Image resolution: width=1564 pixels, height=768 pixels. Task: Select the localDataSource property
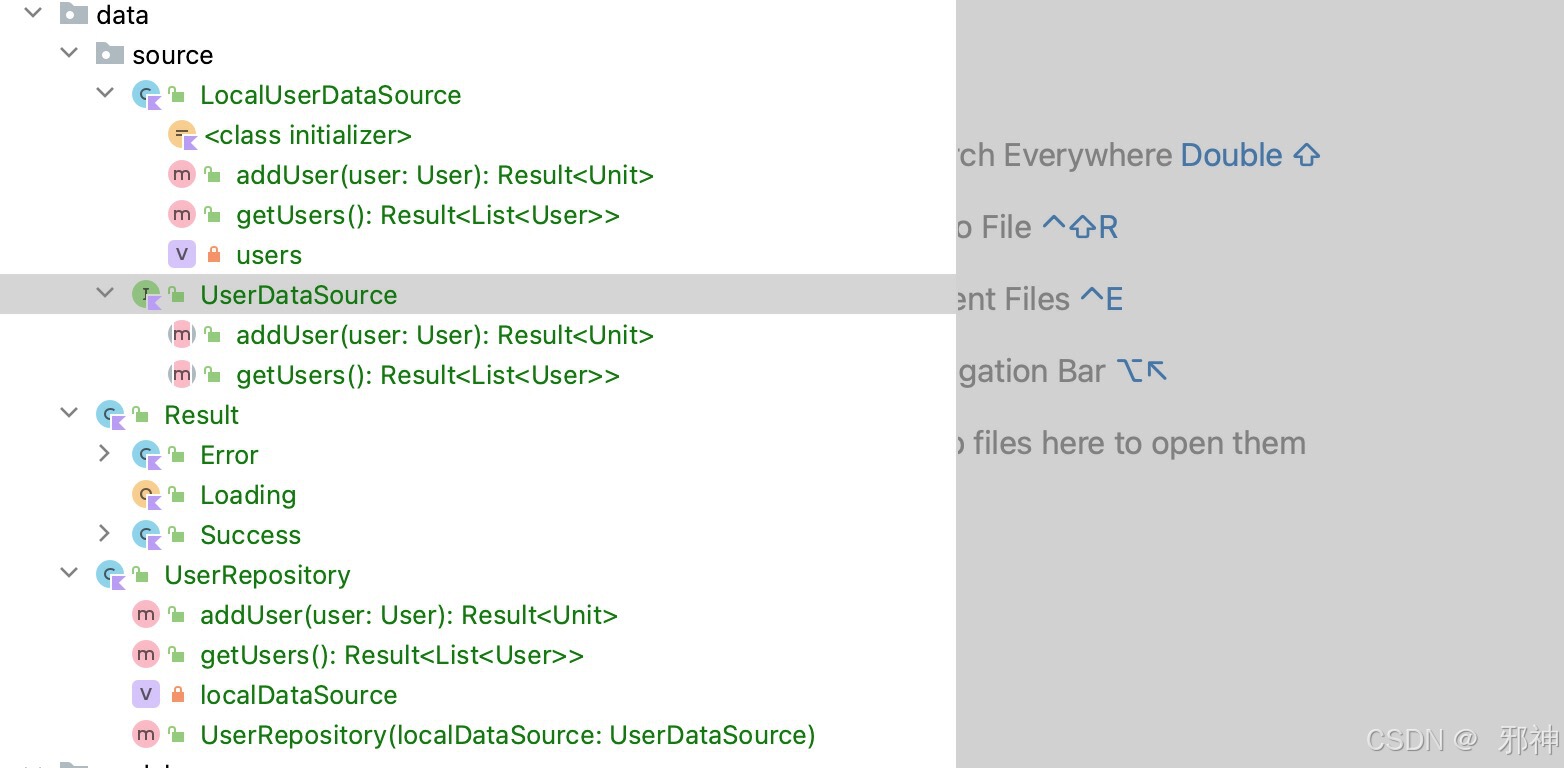click(298, 695)
